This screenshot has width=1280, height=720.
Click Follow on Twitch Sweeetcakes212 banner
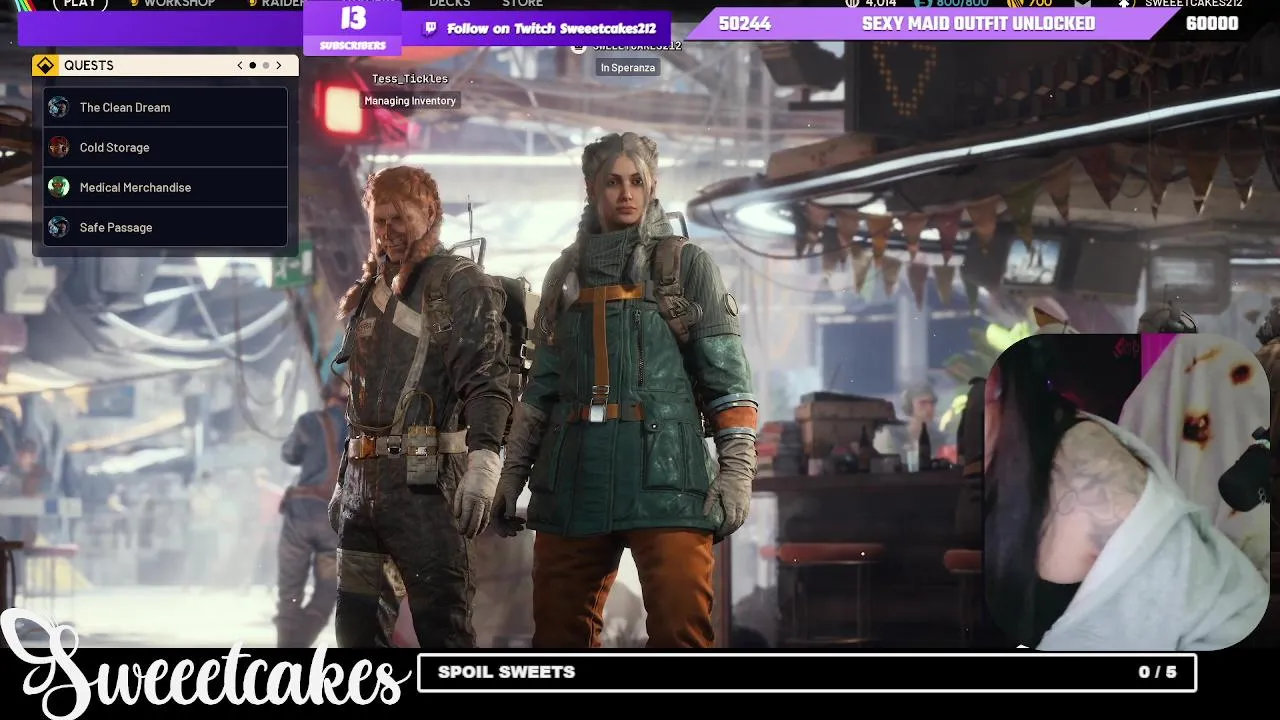point(536,28)
